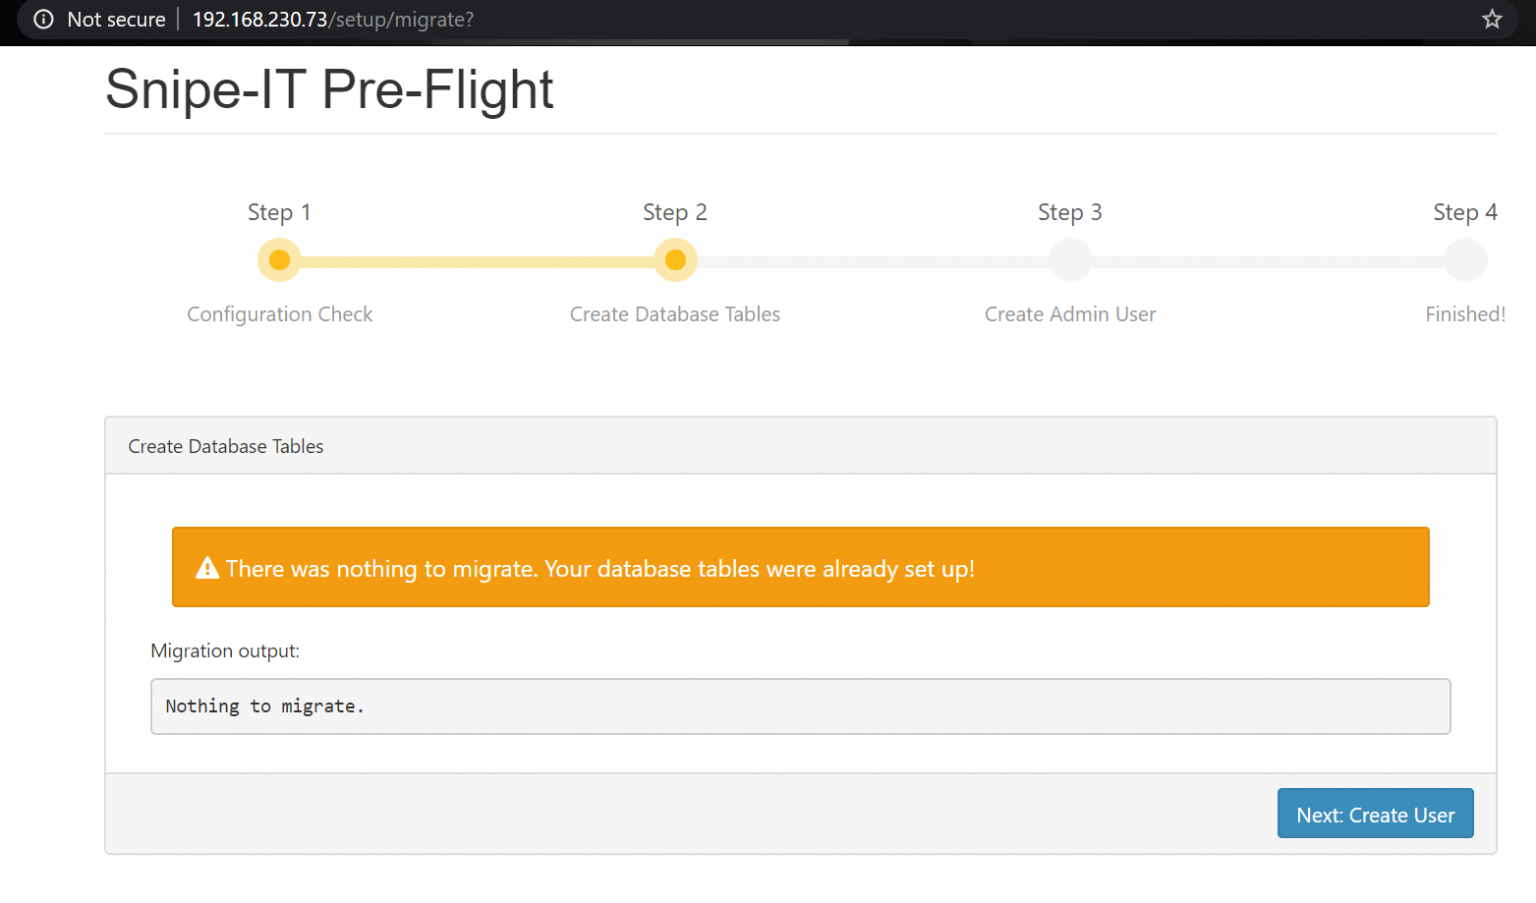The height and width of the screenshot is (903, 1536).
Task: Select the Finished! step label
Action: [x=1464, y=314]
